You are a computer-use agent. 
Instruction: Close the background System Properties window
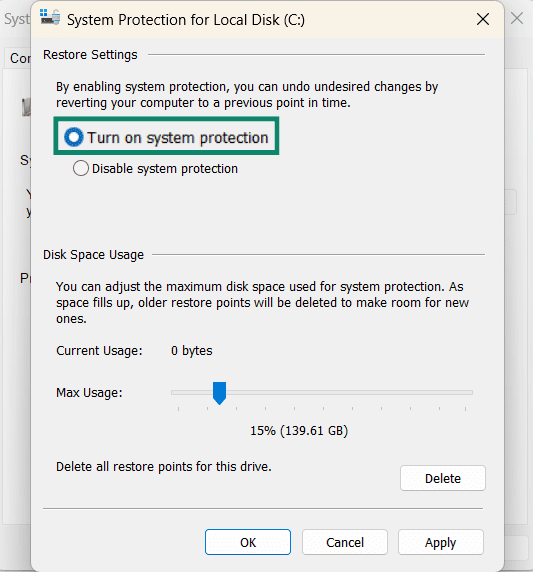[517, 18]
